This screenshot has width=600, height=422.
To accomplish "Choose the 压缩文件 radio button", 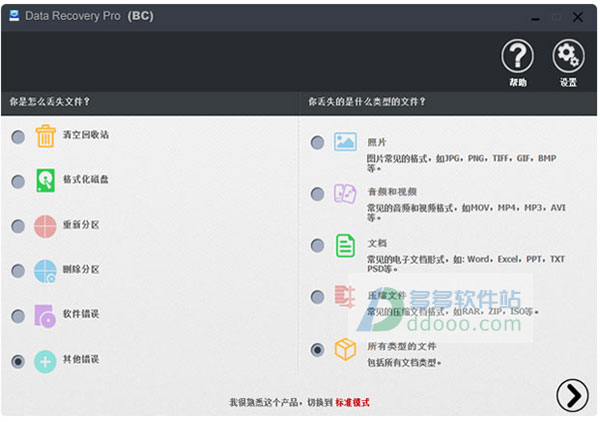I will (x=317, y=297).
